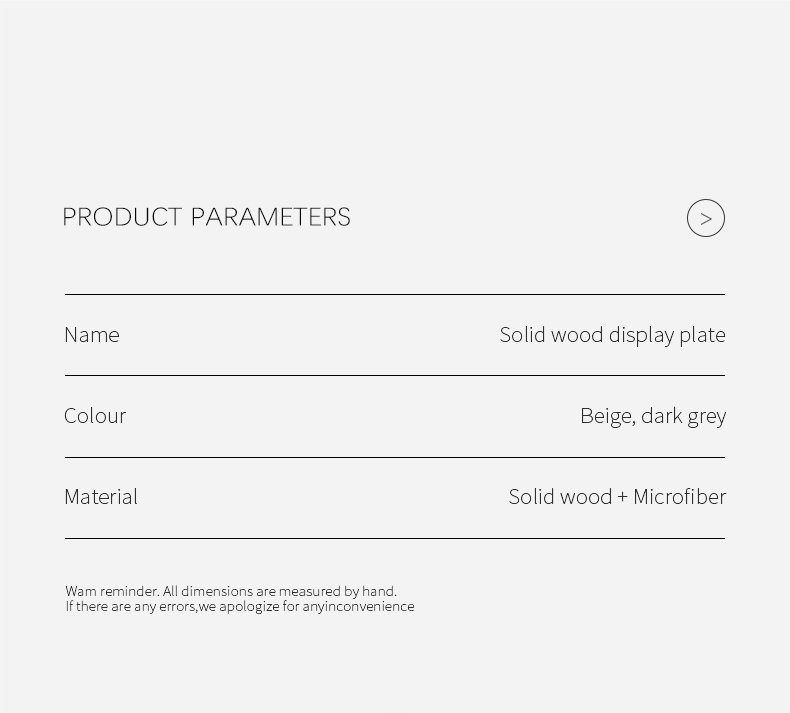Click the word PRODUCT in the heading
Image resolution: width=790 pixels, height=713 pixels.
point(122,217)
